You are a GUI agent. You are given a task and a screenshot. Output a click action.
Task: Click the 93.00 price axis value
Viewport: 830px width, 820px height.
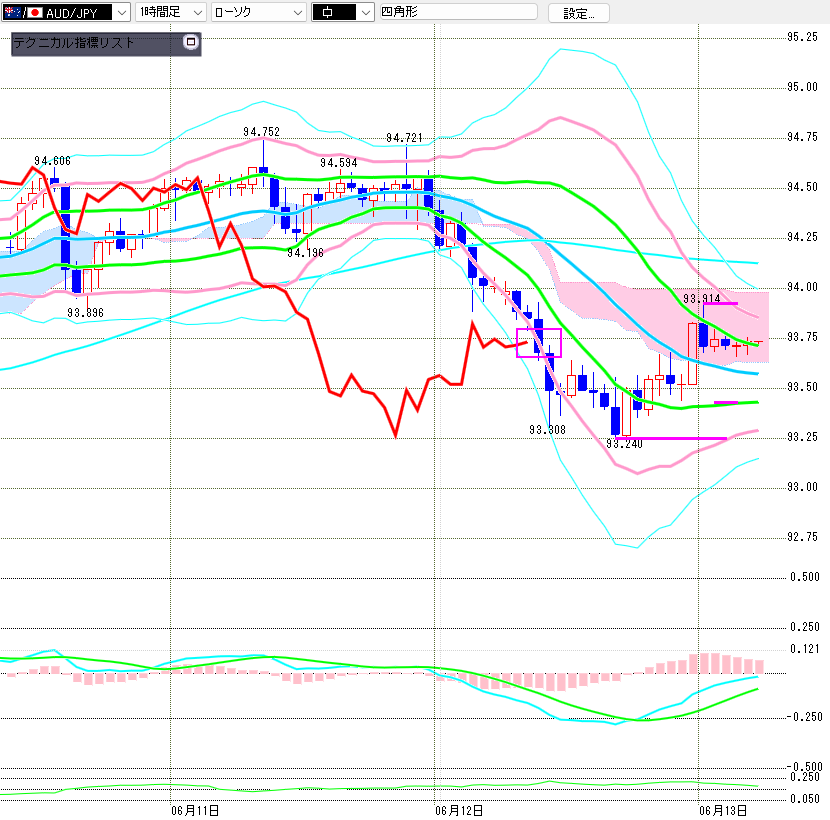coord(802,487)
